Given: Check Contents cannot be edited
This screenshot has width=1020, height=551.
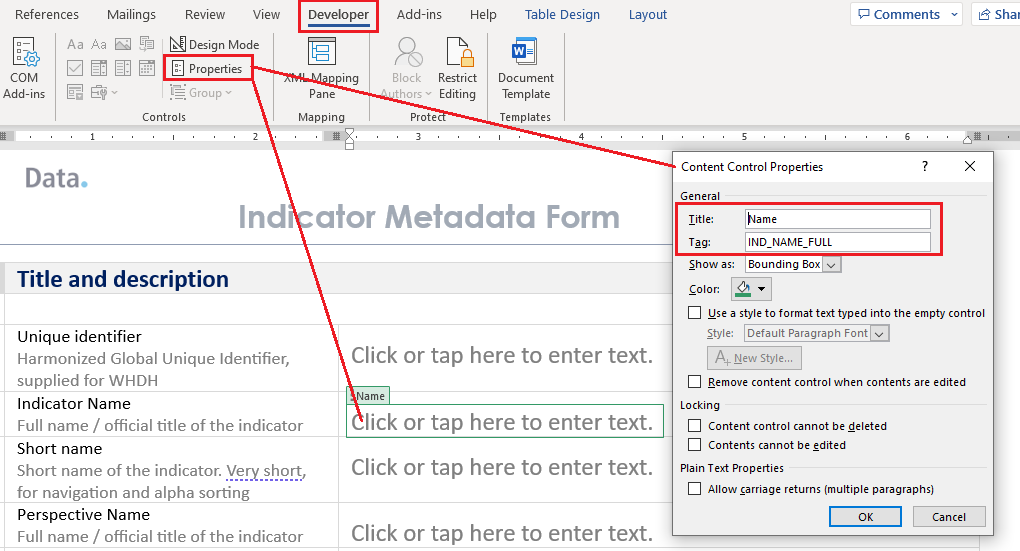Looking at the screenshot, I should pyautogui.click(x=695, y=445).
